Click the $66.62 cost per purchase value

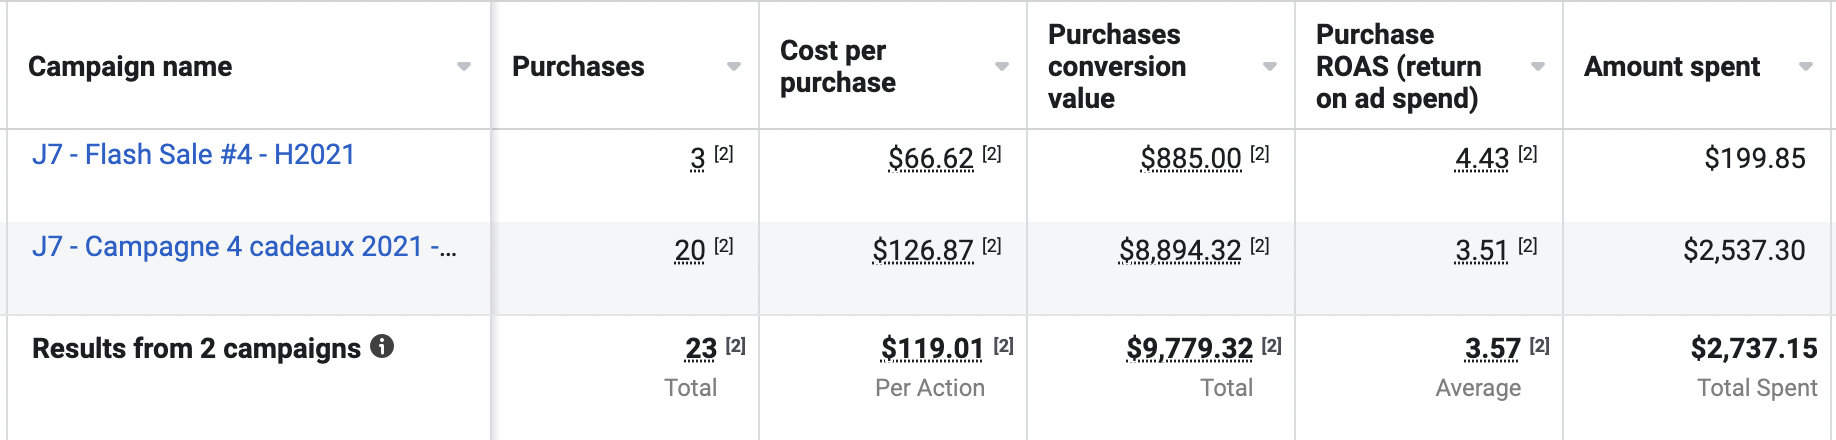[930, 158]
